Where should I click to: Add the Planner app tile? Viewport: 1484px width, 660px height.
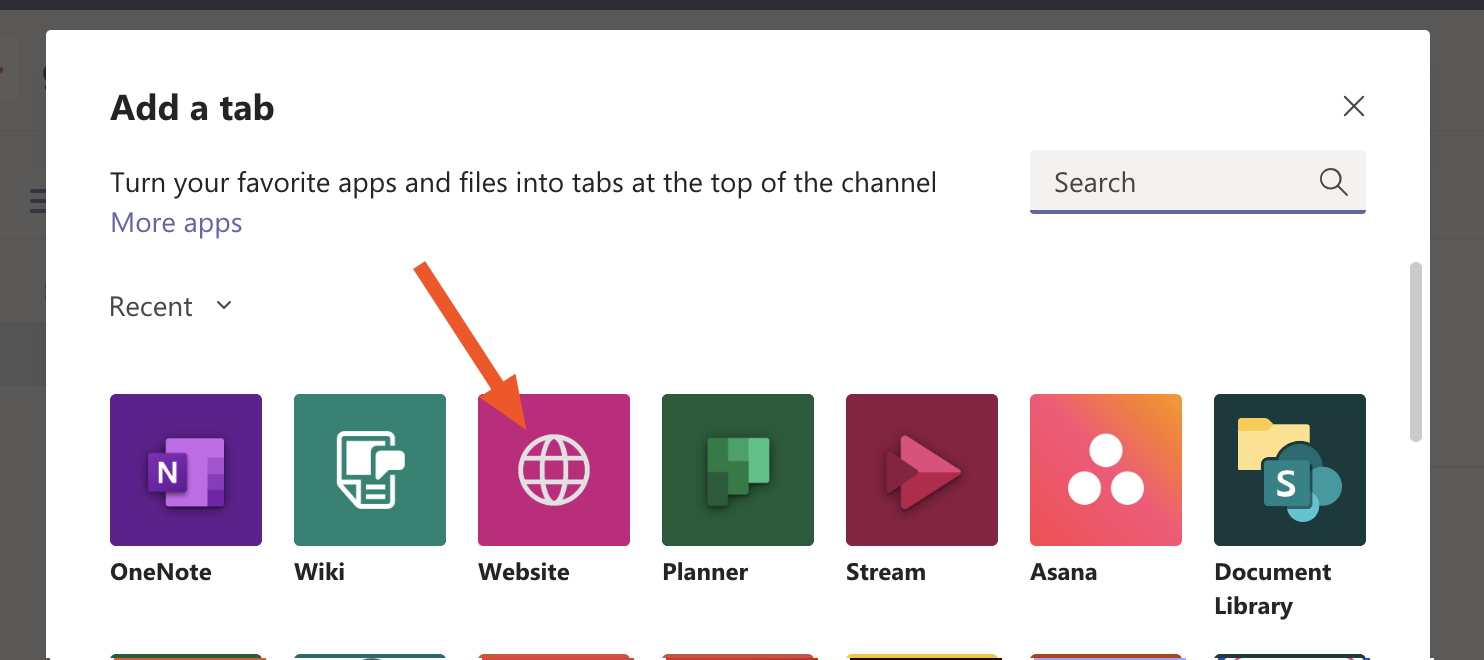pyautogui.click(x=738, y=470)
